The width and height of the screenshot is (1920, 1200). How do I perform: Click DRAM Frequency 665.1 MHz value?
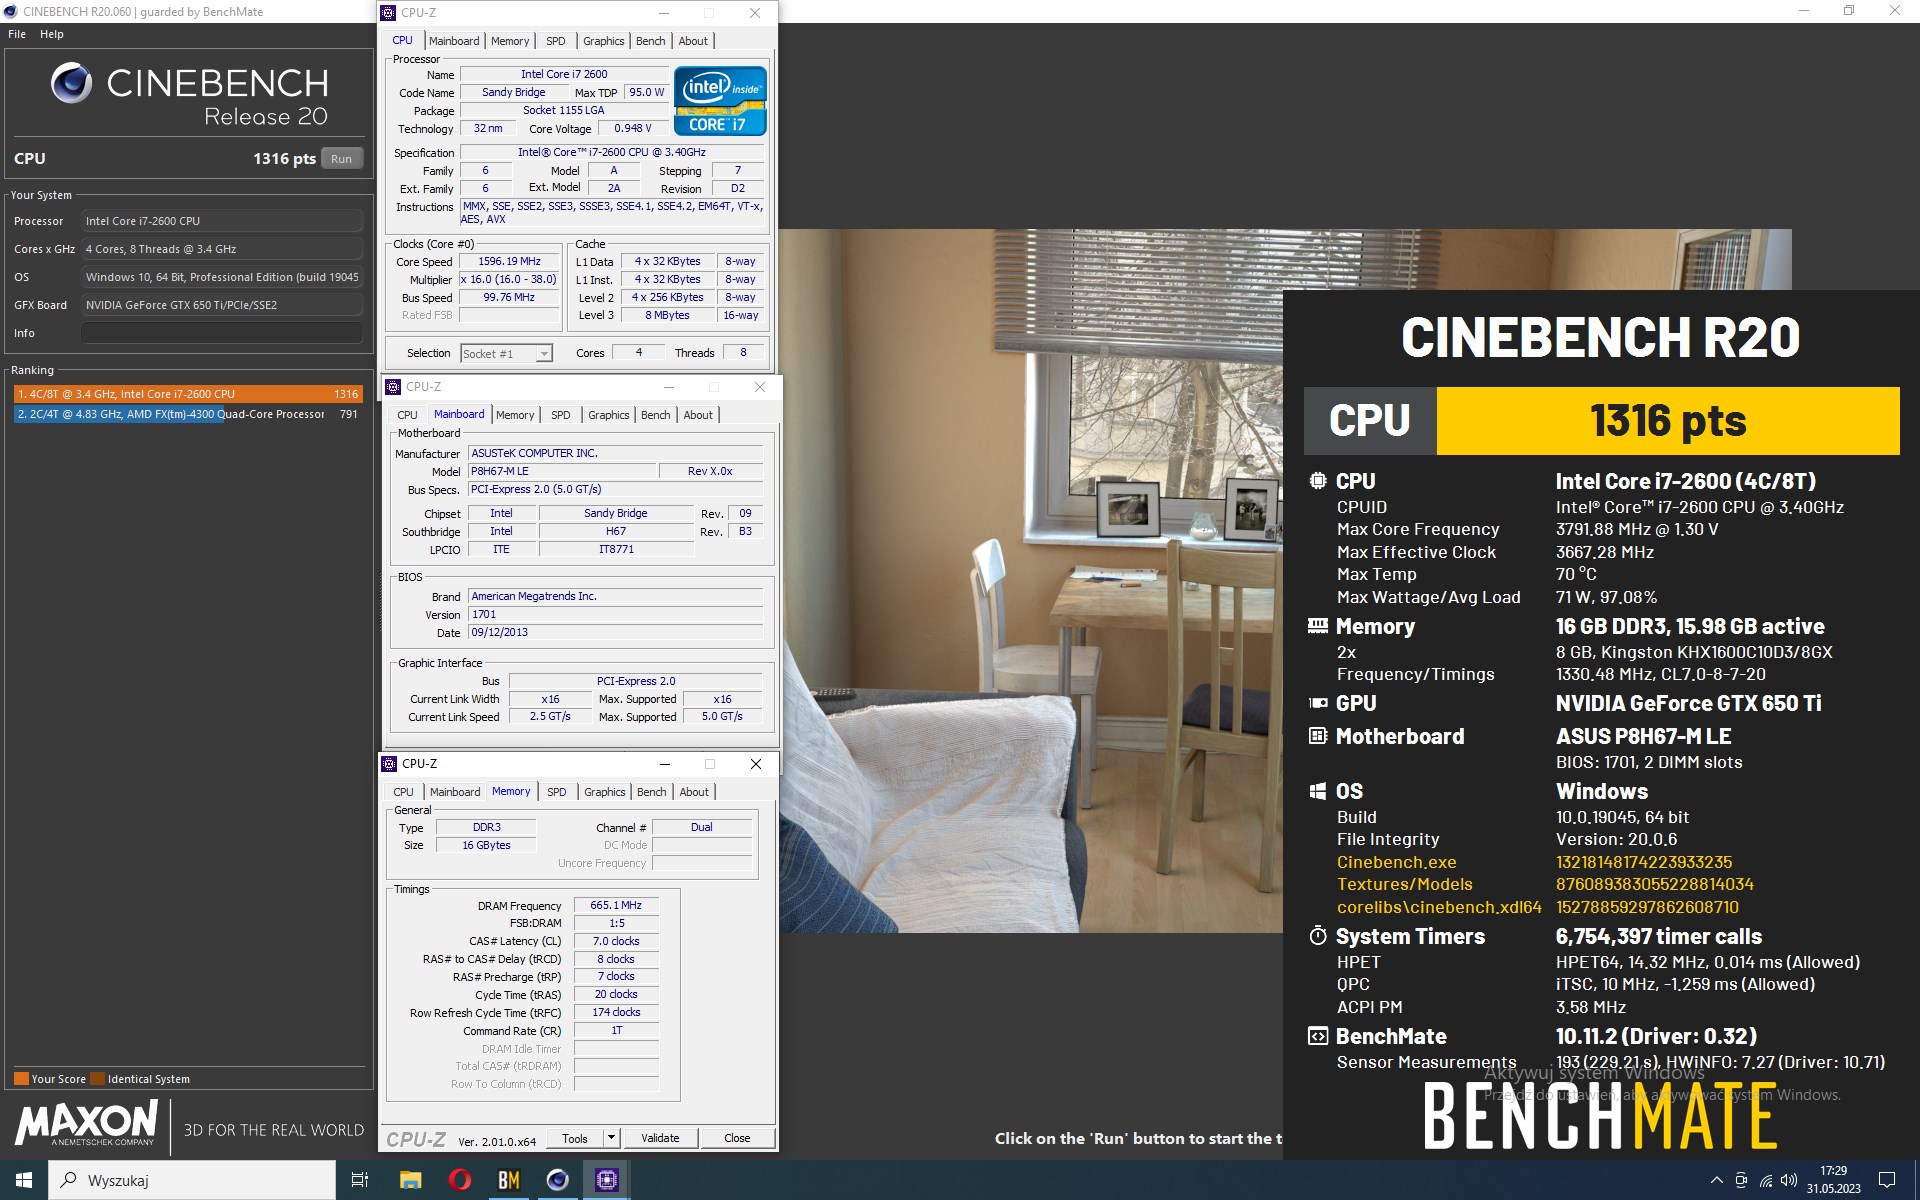click(616, 905)
